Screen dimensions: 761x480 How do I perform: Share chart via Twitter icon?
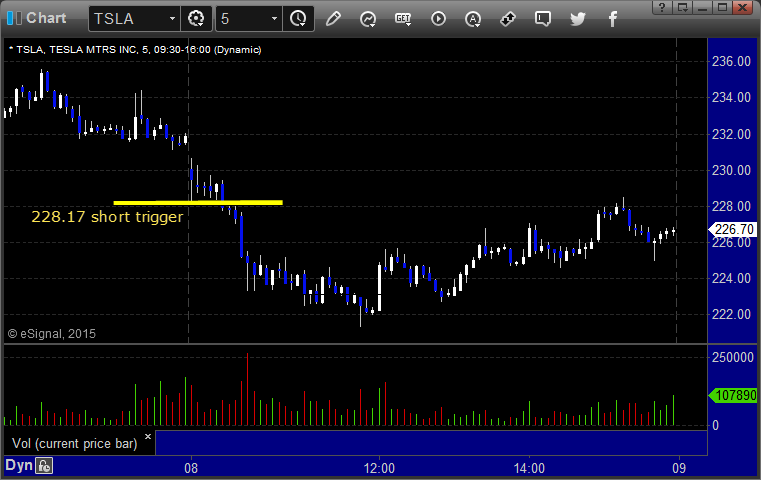pyautogui.click(x=578, y=19)
